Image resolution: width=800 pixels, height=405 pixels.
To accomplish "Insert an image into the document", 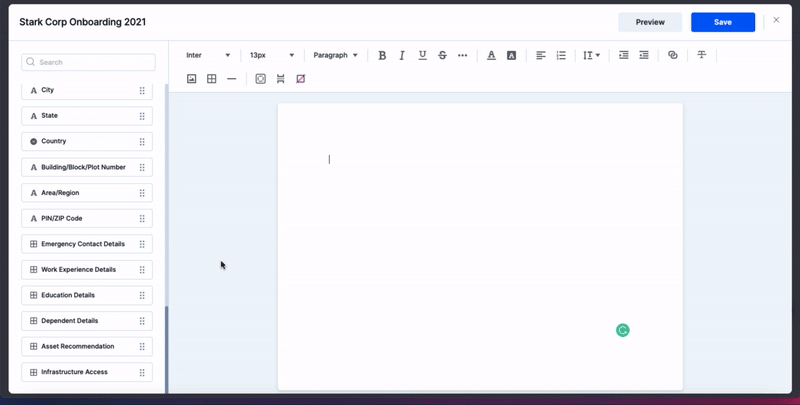I will (192, 79).
